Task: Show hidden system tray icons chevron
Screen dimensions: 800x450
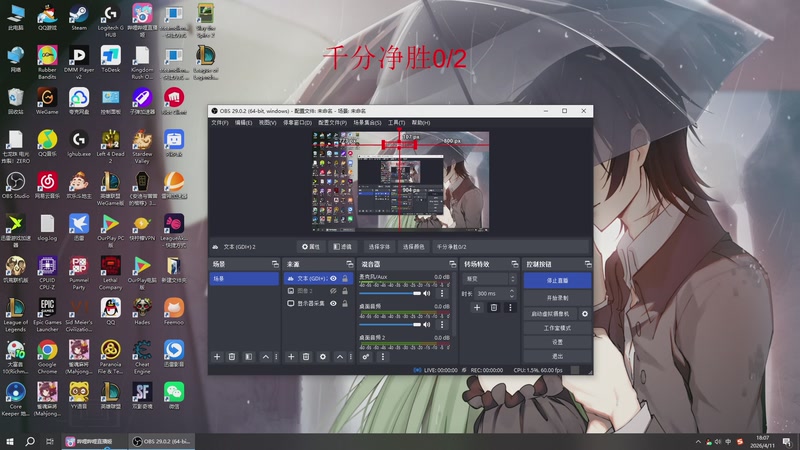Action: pyautogui.click(x=698, y=442)
